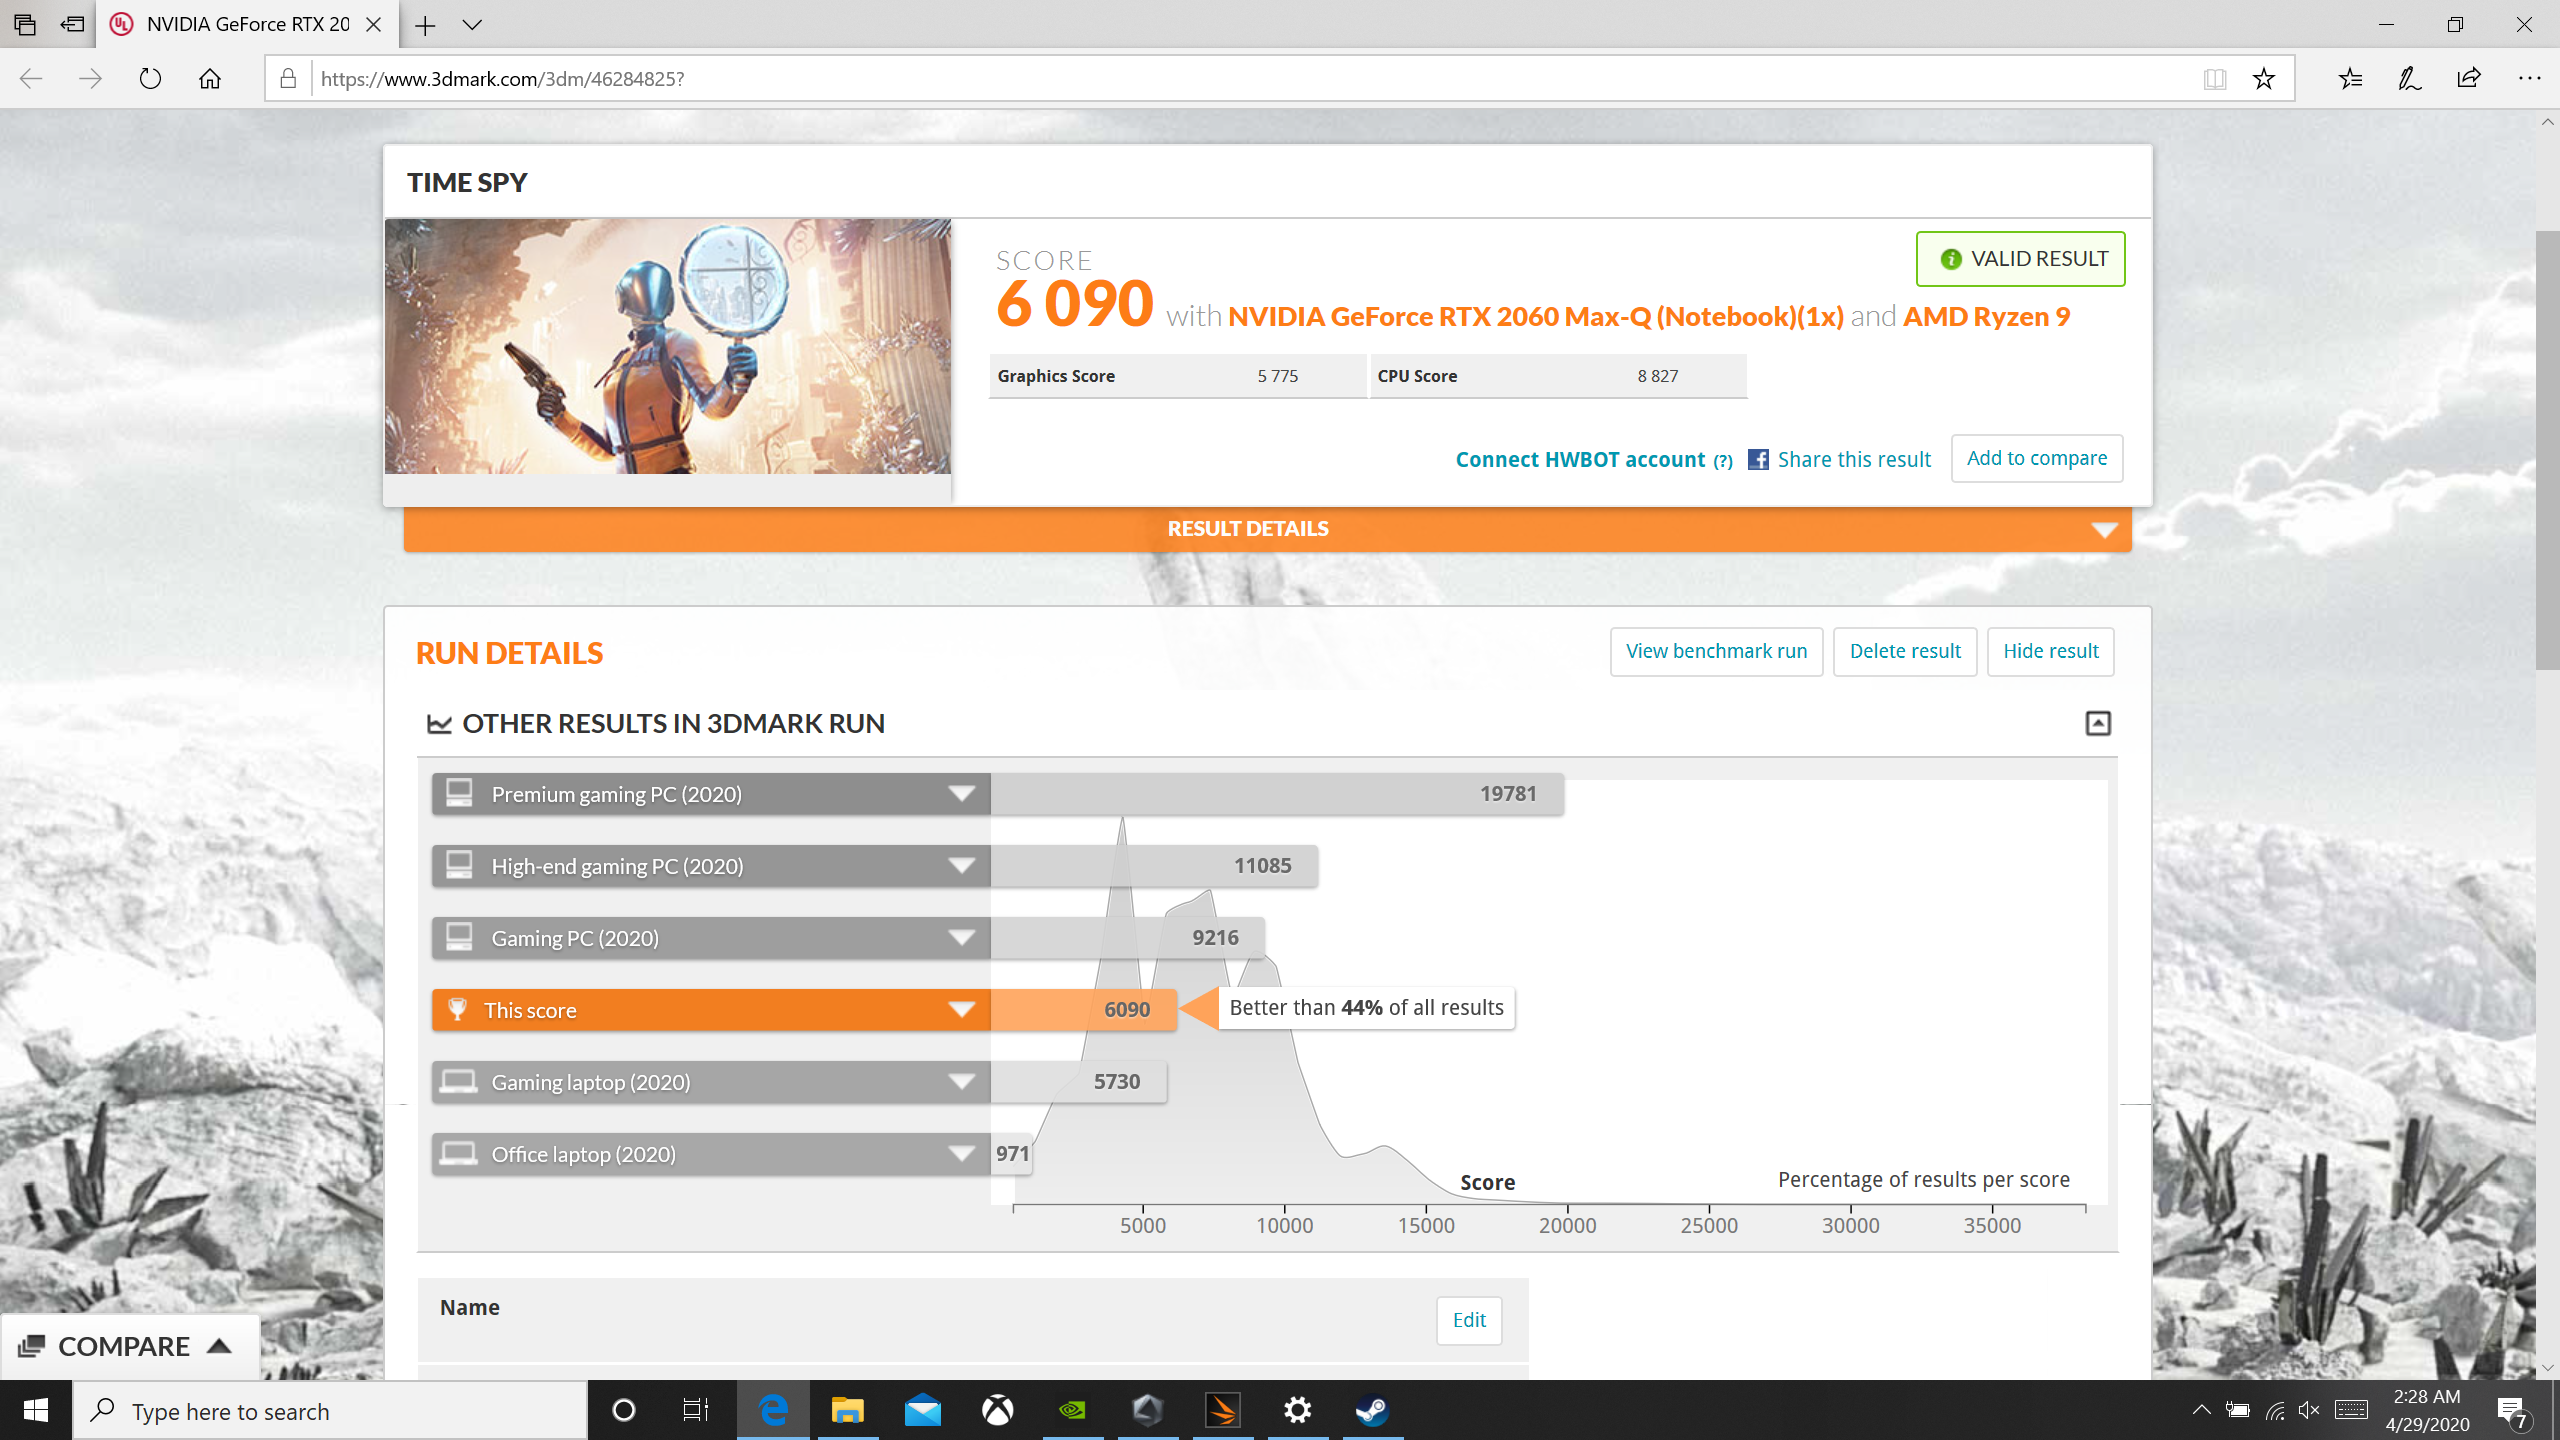Open File Explorer from taskbar
This screenshot has height=1440, width=2560.
(x=847, y=1410)
